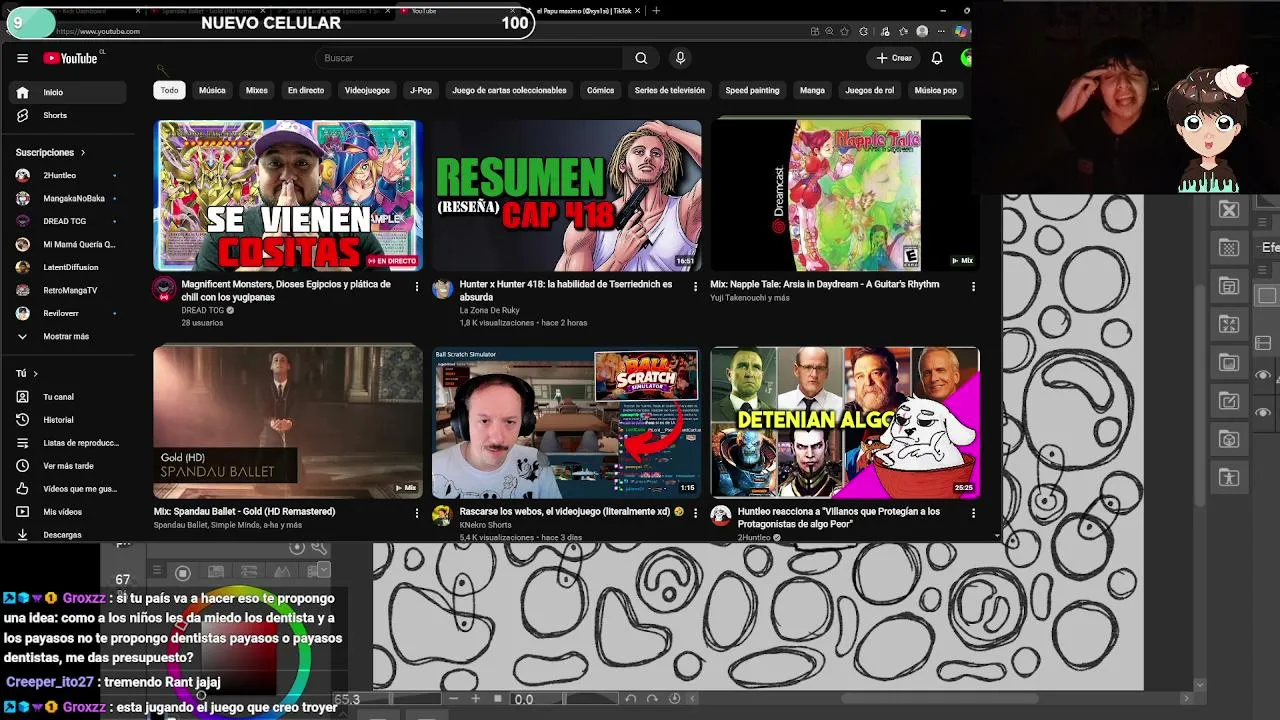Open options menu for Napple Tale mix
The width and height of the screenshot is (1280, 720).
[973, 286]
